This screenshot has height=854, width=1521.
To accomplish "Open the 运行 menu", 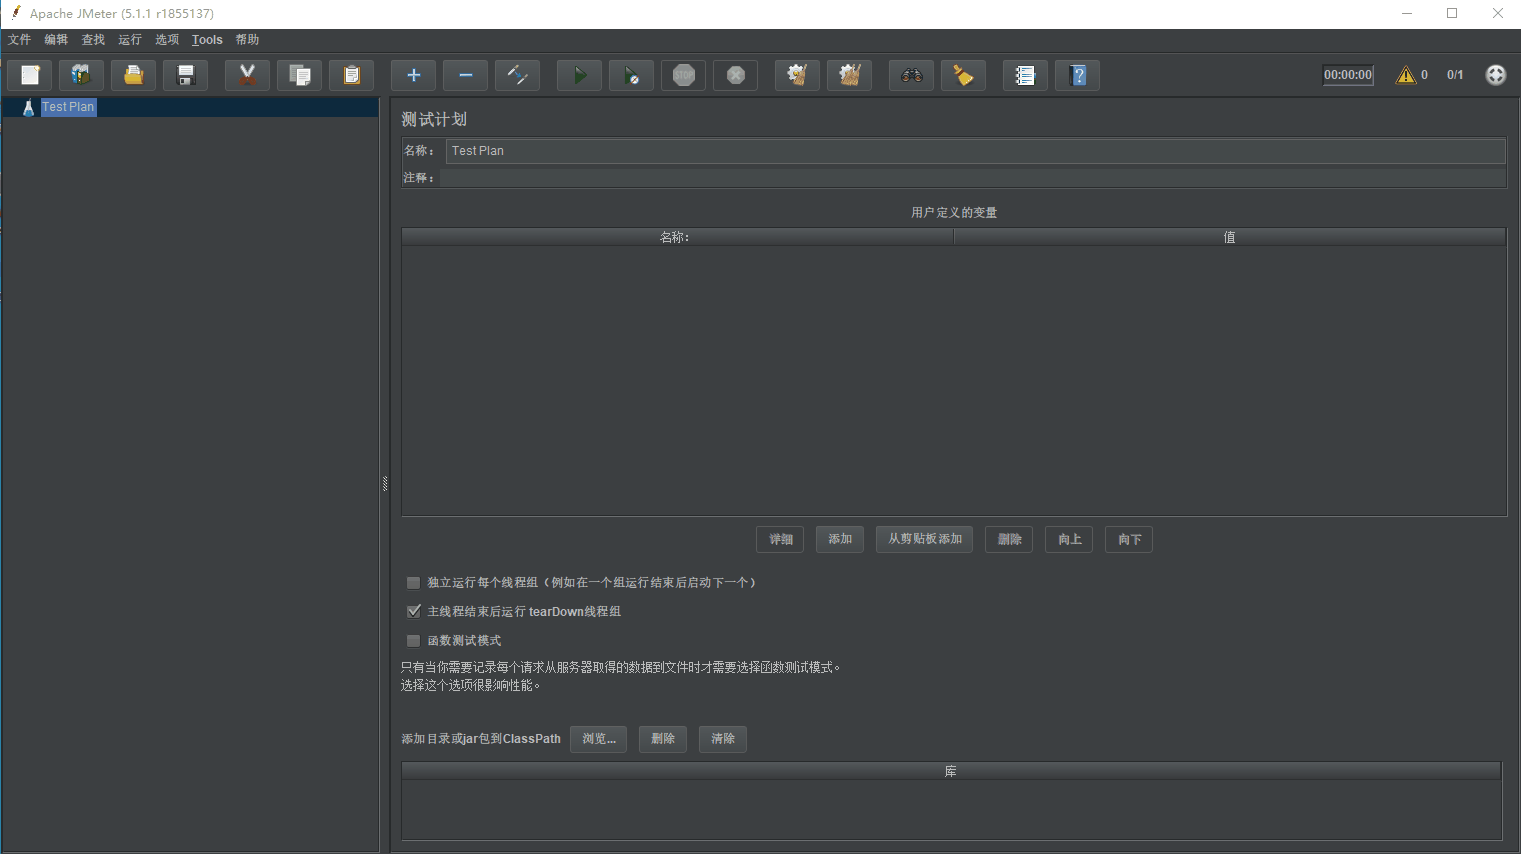I will point(130,40).
